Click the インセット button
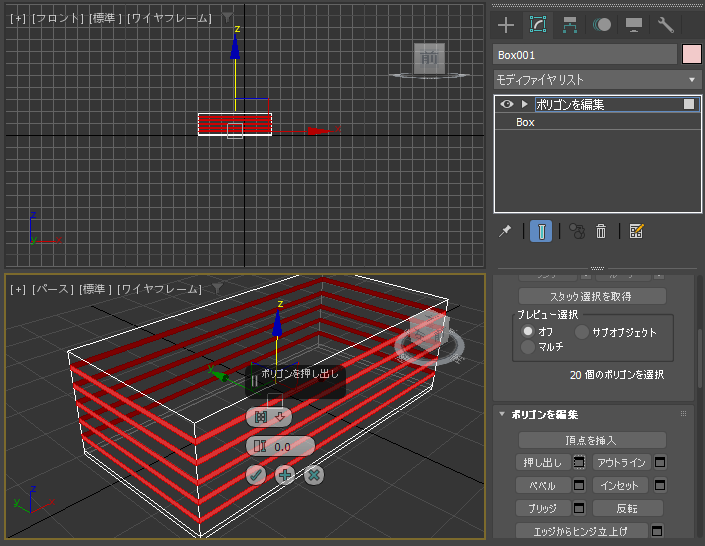 (x=620, y=485)
